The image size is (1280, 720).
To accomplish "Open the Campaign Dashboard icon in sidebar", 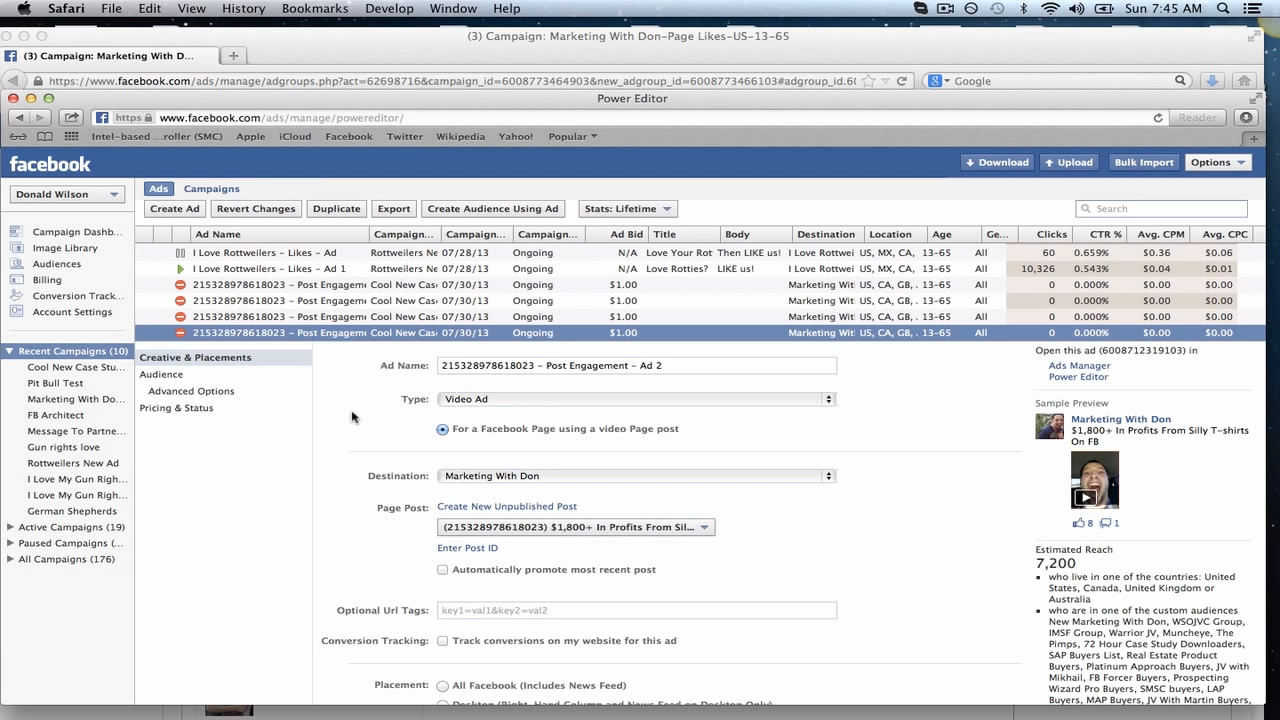I will (15, 232).
